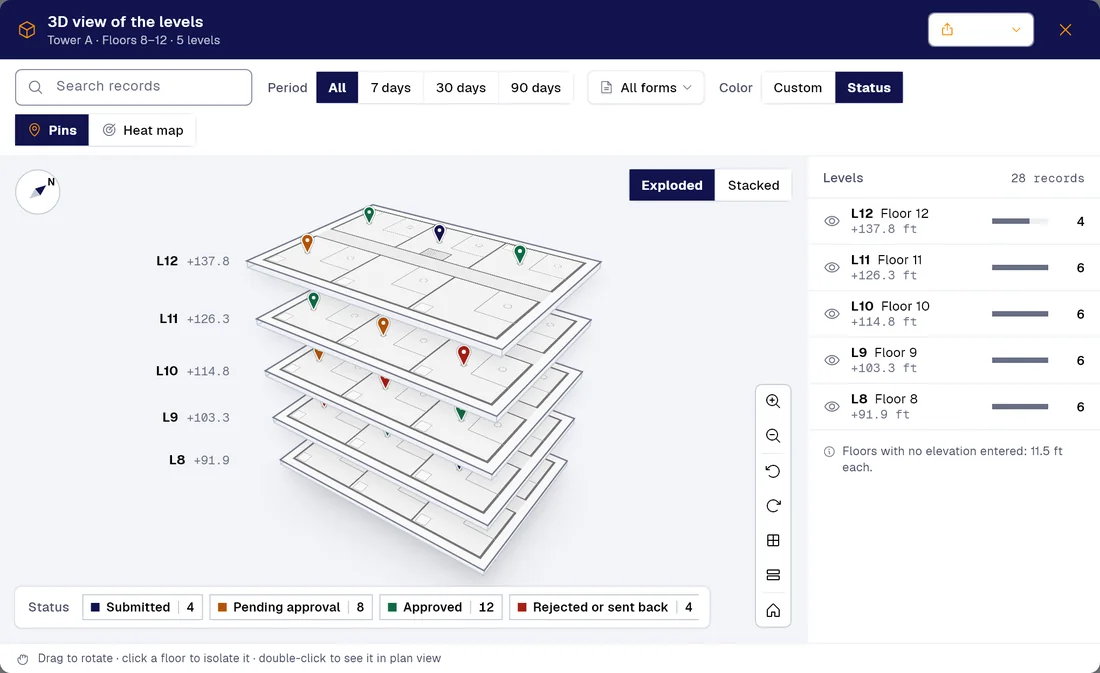Click the Approved status legend chip
1100x673 pixels.
click(441, 607)
